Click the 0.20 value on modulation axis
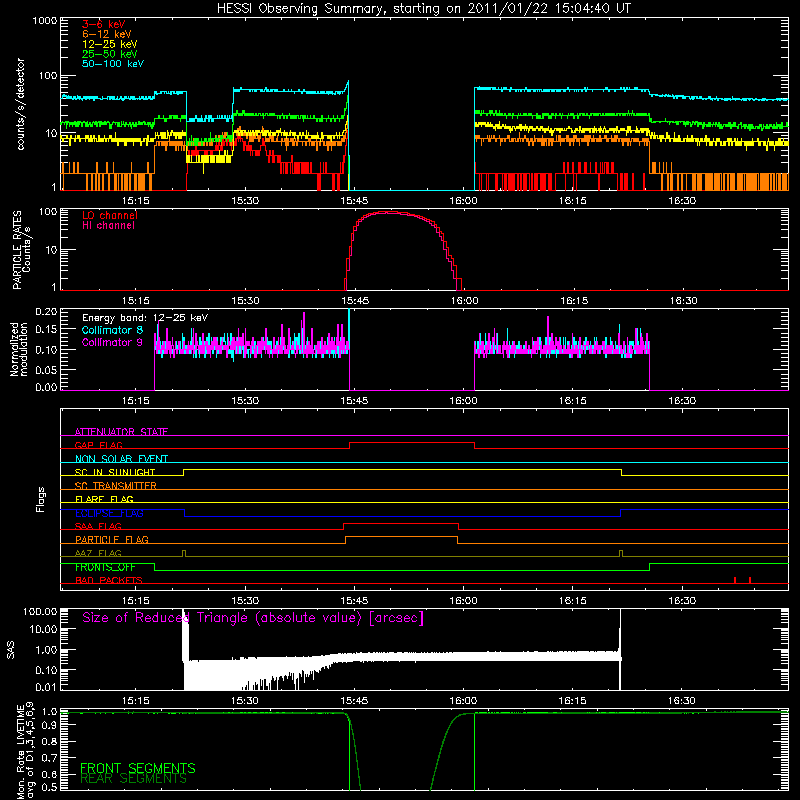 pos(46,312)
